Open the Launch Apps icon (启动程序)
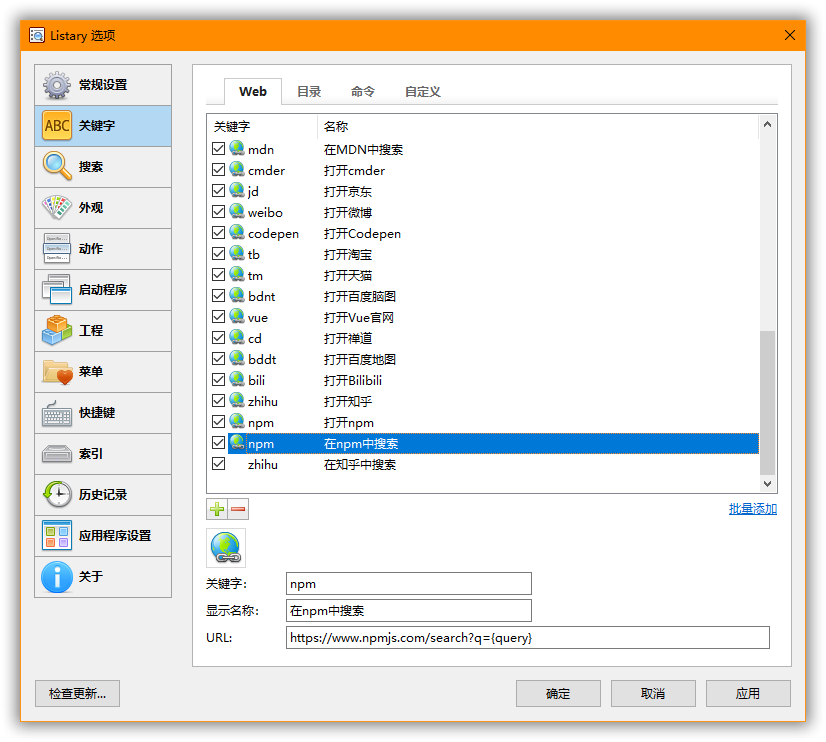The height and width of the screenshot is (742, 826). point(57,290)
